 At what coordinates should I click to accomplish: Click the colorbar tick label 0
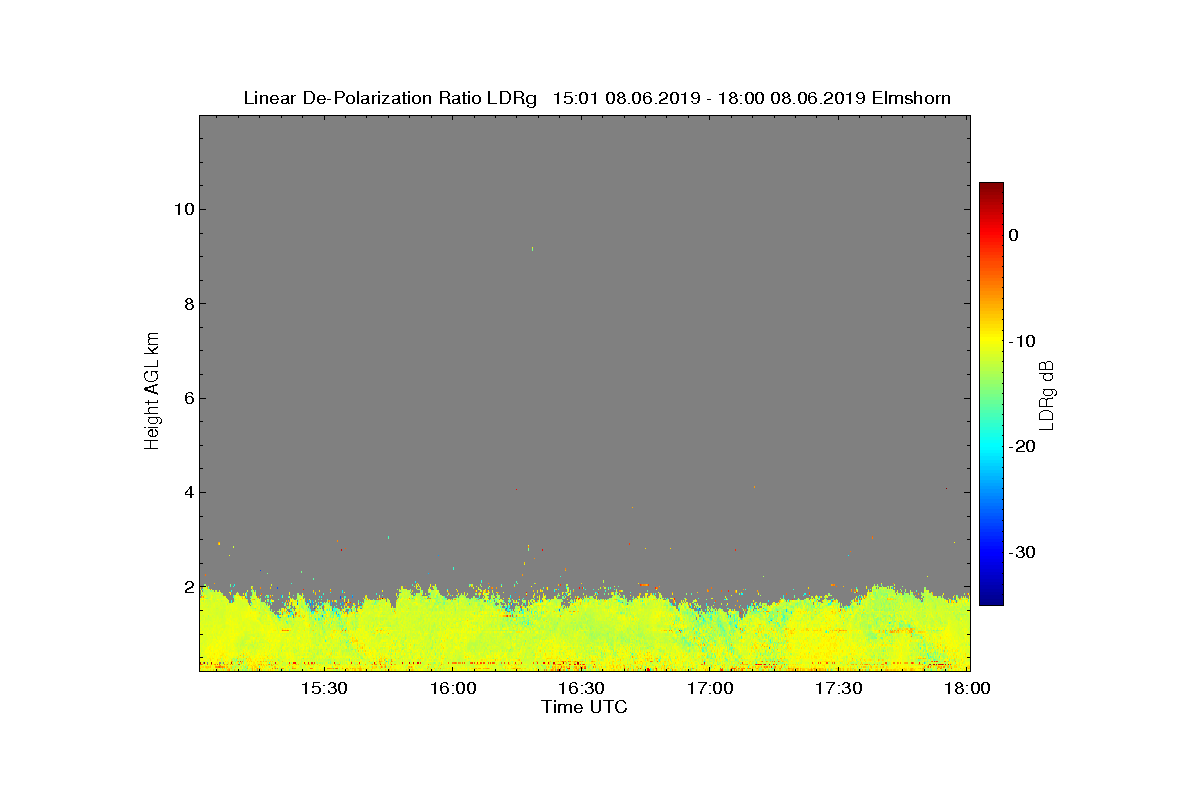click(1013, 235)
